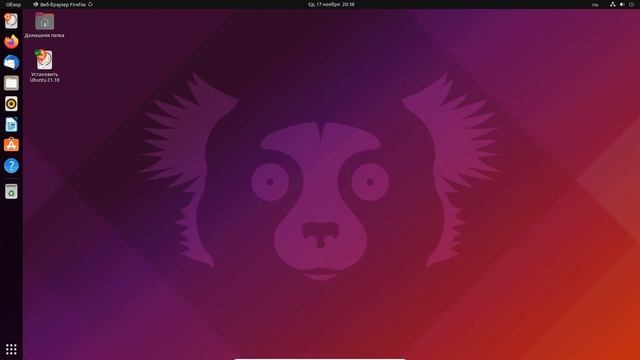Open Thunderbird mail from the dock
640x360 pixels.
point(11,62)
